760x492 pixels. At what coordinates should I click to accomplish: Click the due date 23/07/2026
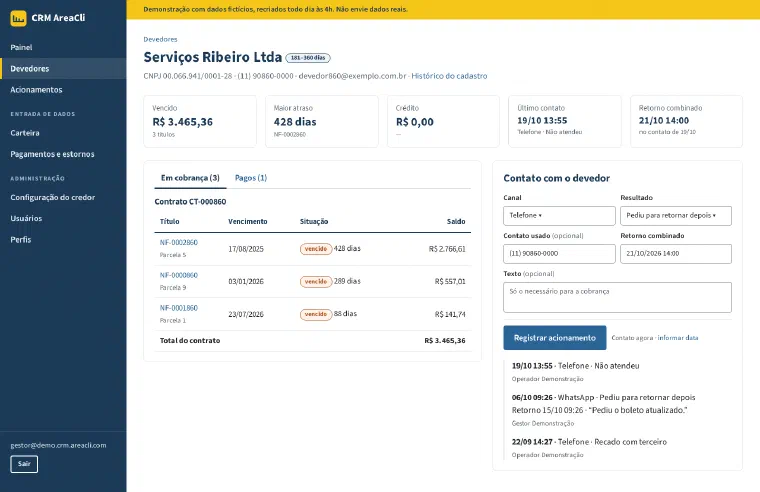click(x=246, y=315)
